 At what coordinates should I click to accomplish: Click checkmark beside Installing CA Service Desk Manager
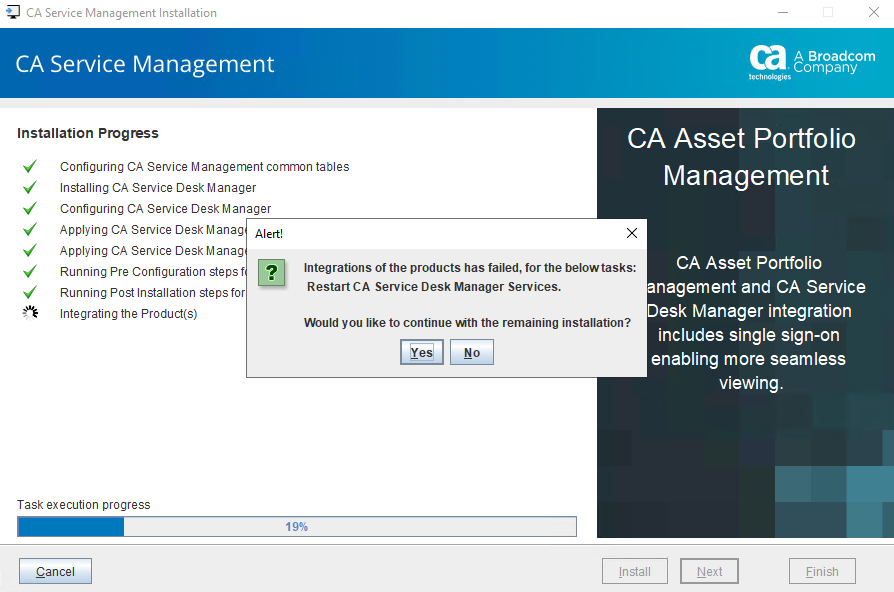click(30, 188)
